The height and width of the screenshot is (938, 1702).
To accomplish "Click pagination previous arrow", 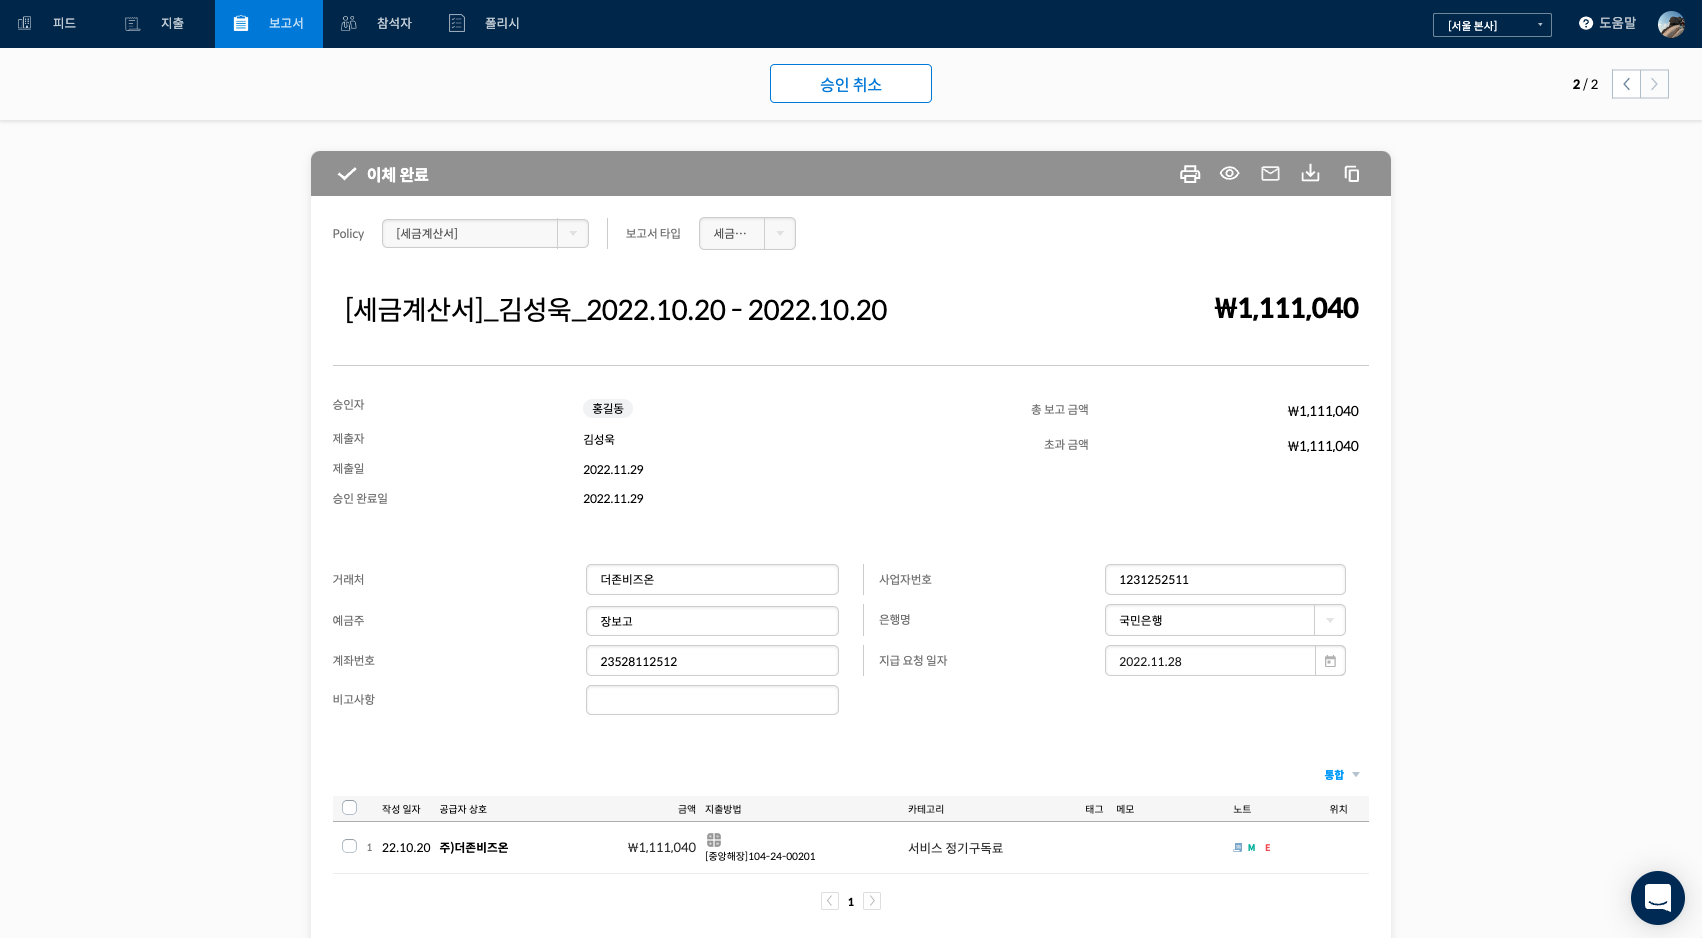I will click(830, 901).
